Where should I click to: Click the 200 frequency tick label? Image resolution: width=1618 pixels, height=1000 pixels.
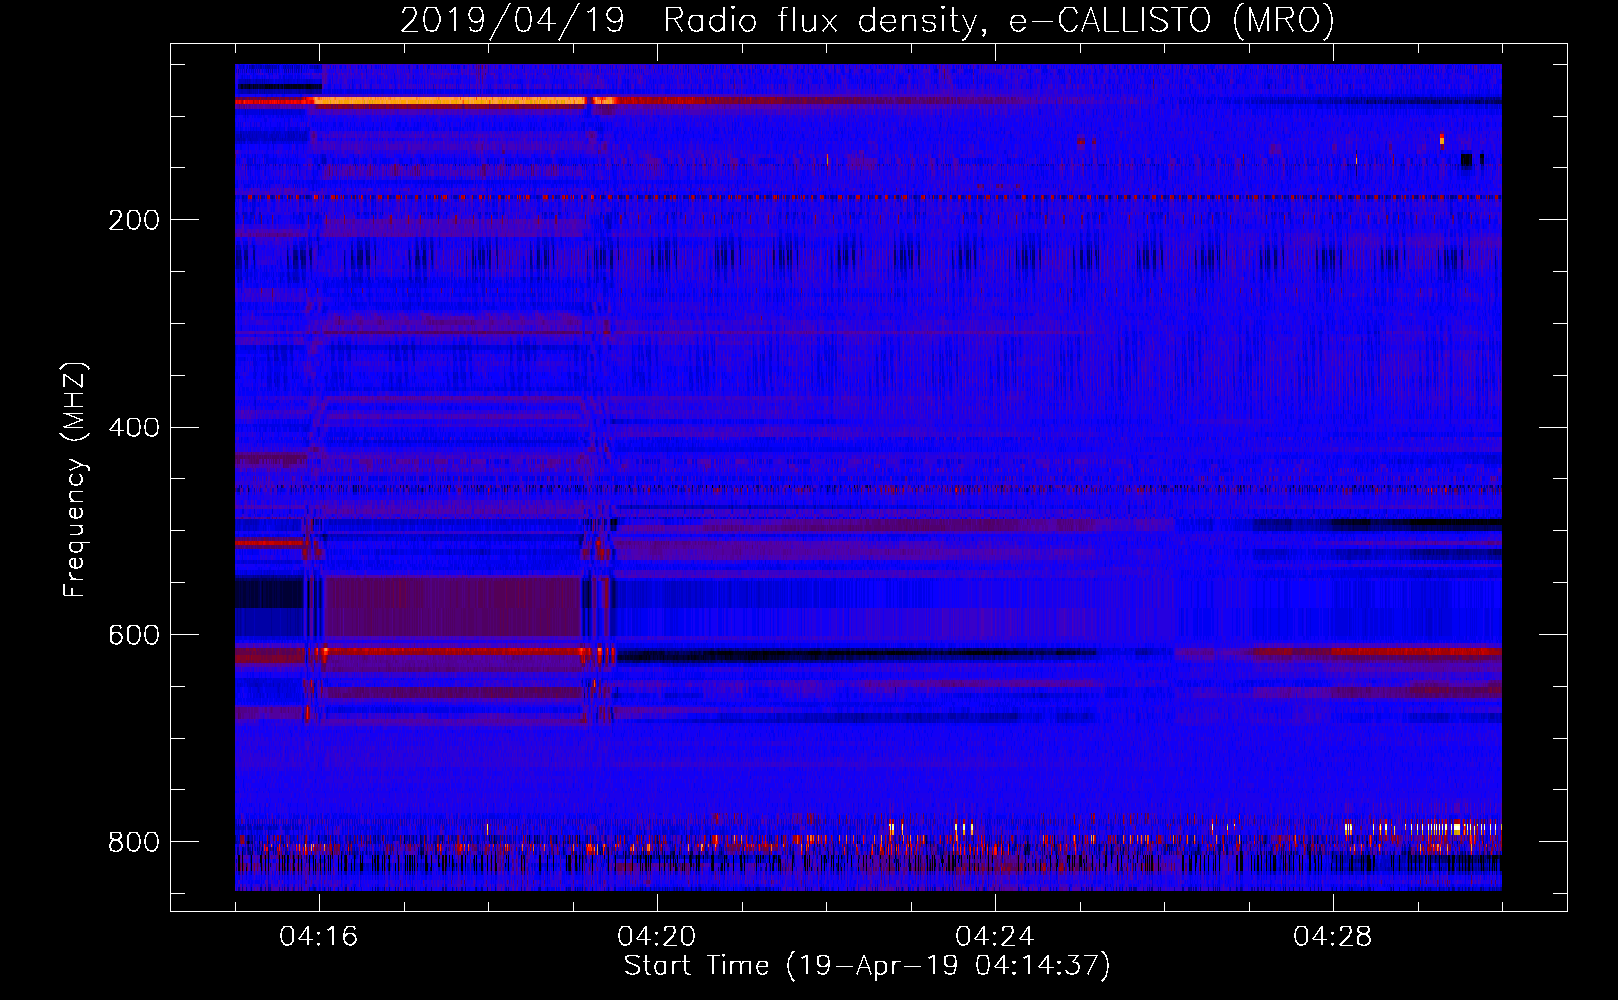[134, 220]
